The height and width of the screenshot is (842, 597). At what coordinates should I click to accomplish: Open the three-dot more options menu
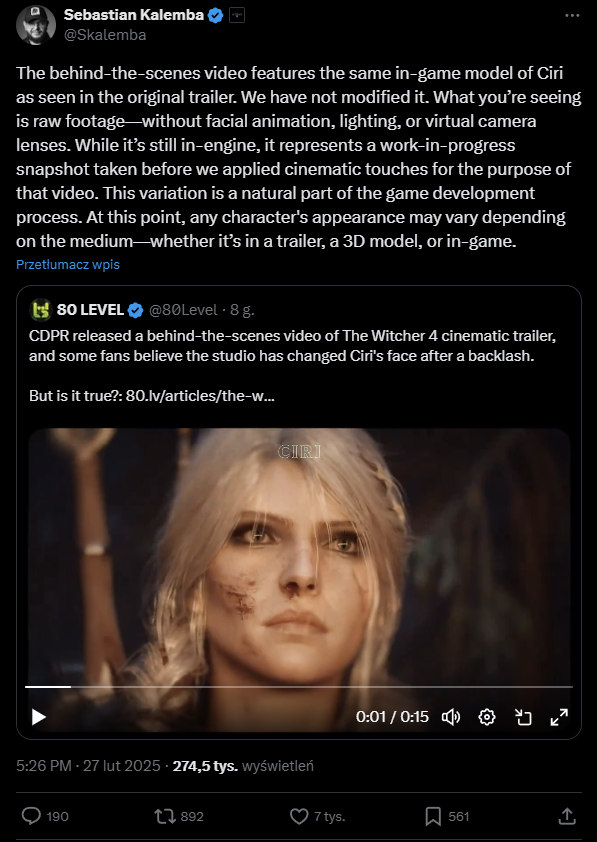(572, 16)
